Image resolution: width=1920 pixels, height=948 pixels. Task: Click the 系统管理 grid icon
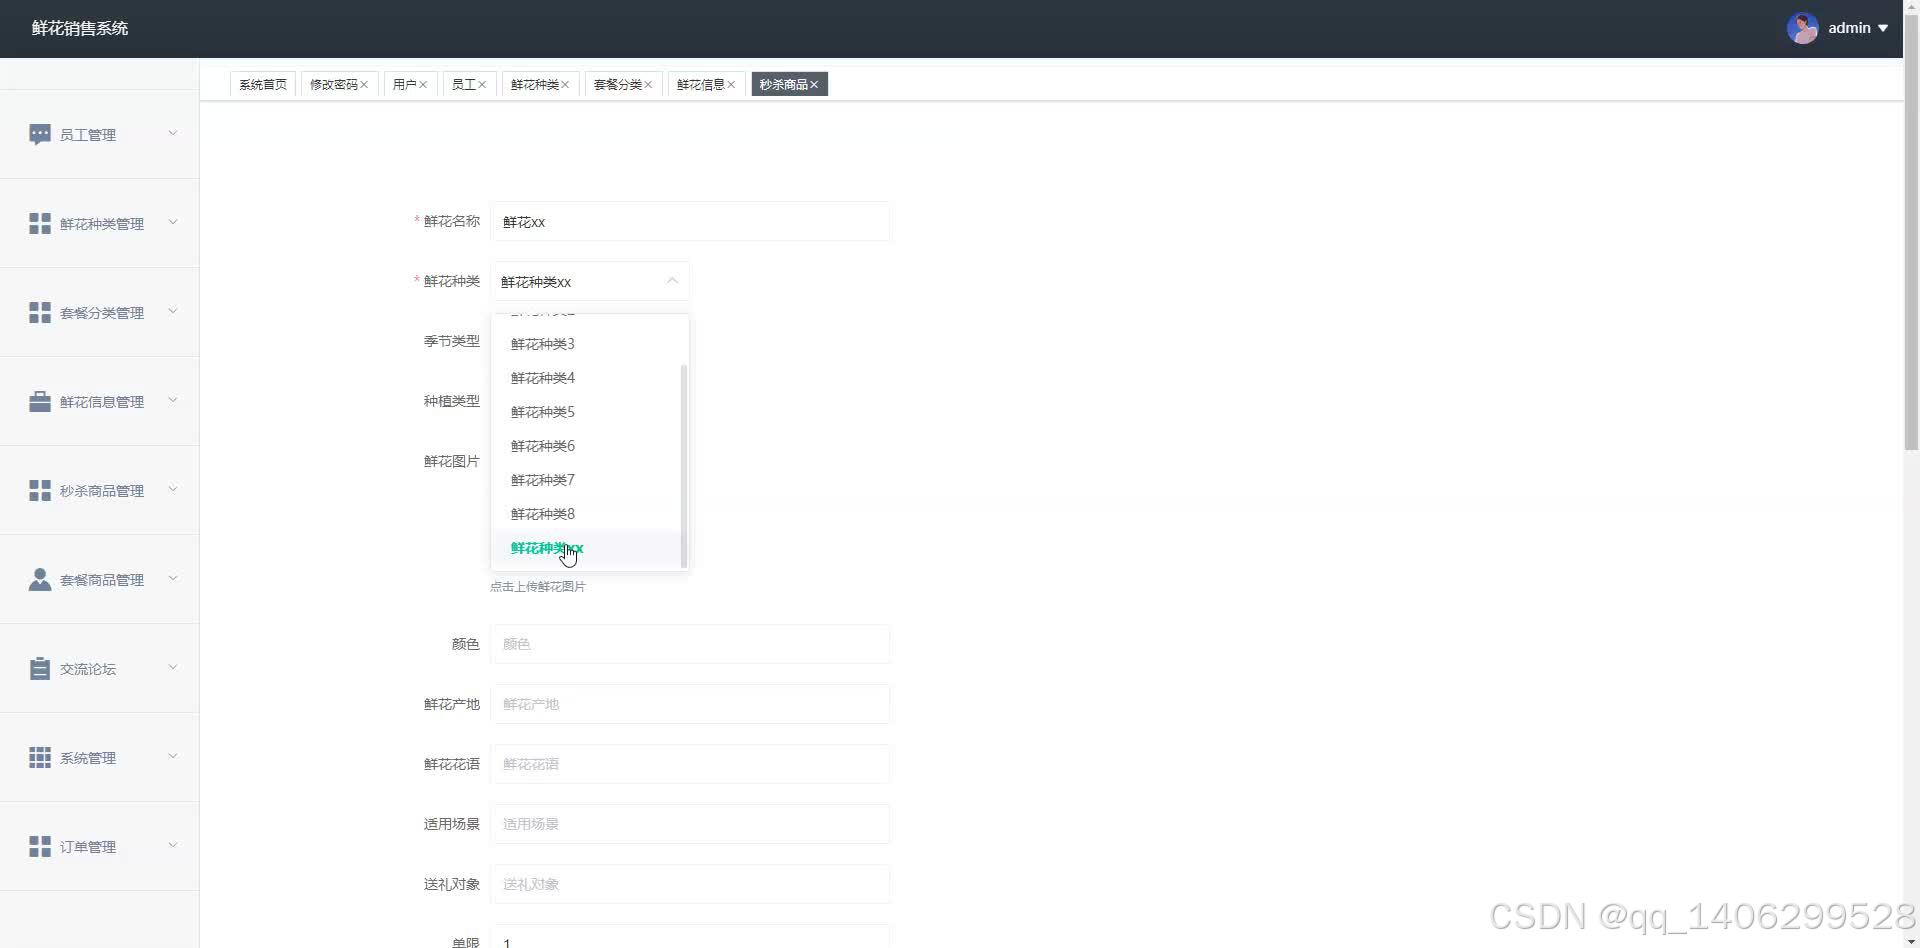click(40, 757)
